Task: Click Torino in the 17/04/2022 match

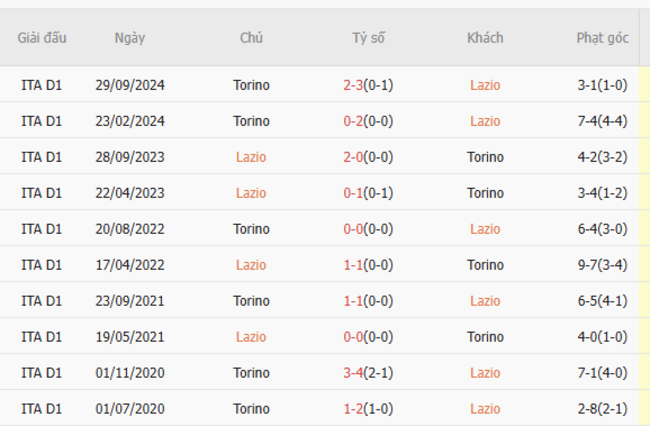Action: point(485,265)
